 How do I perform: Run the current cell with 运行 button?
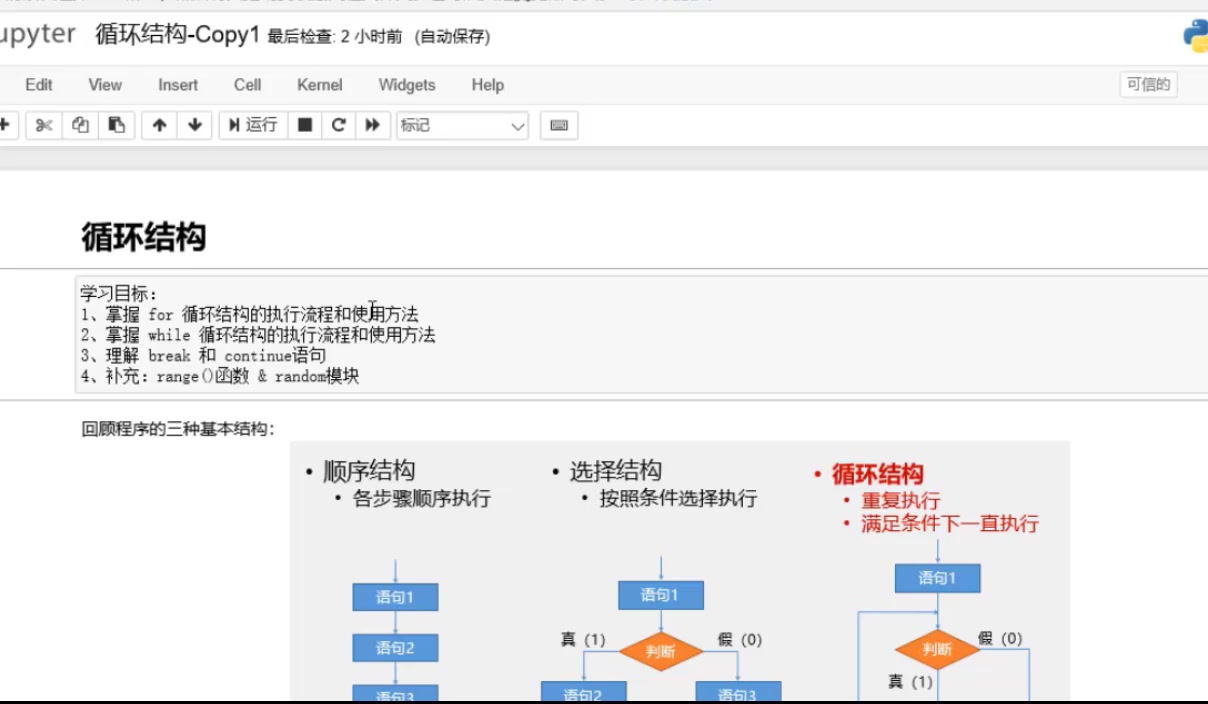pos(254,125)
